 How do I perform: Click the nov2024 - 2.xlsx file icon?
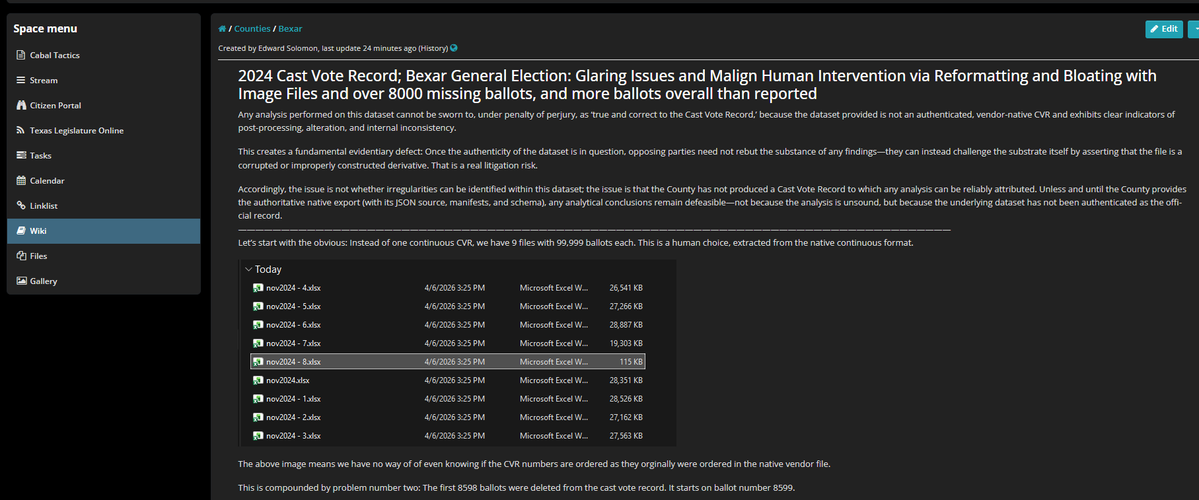258,417
